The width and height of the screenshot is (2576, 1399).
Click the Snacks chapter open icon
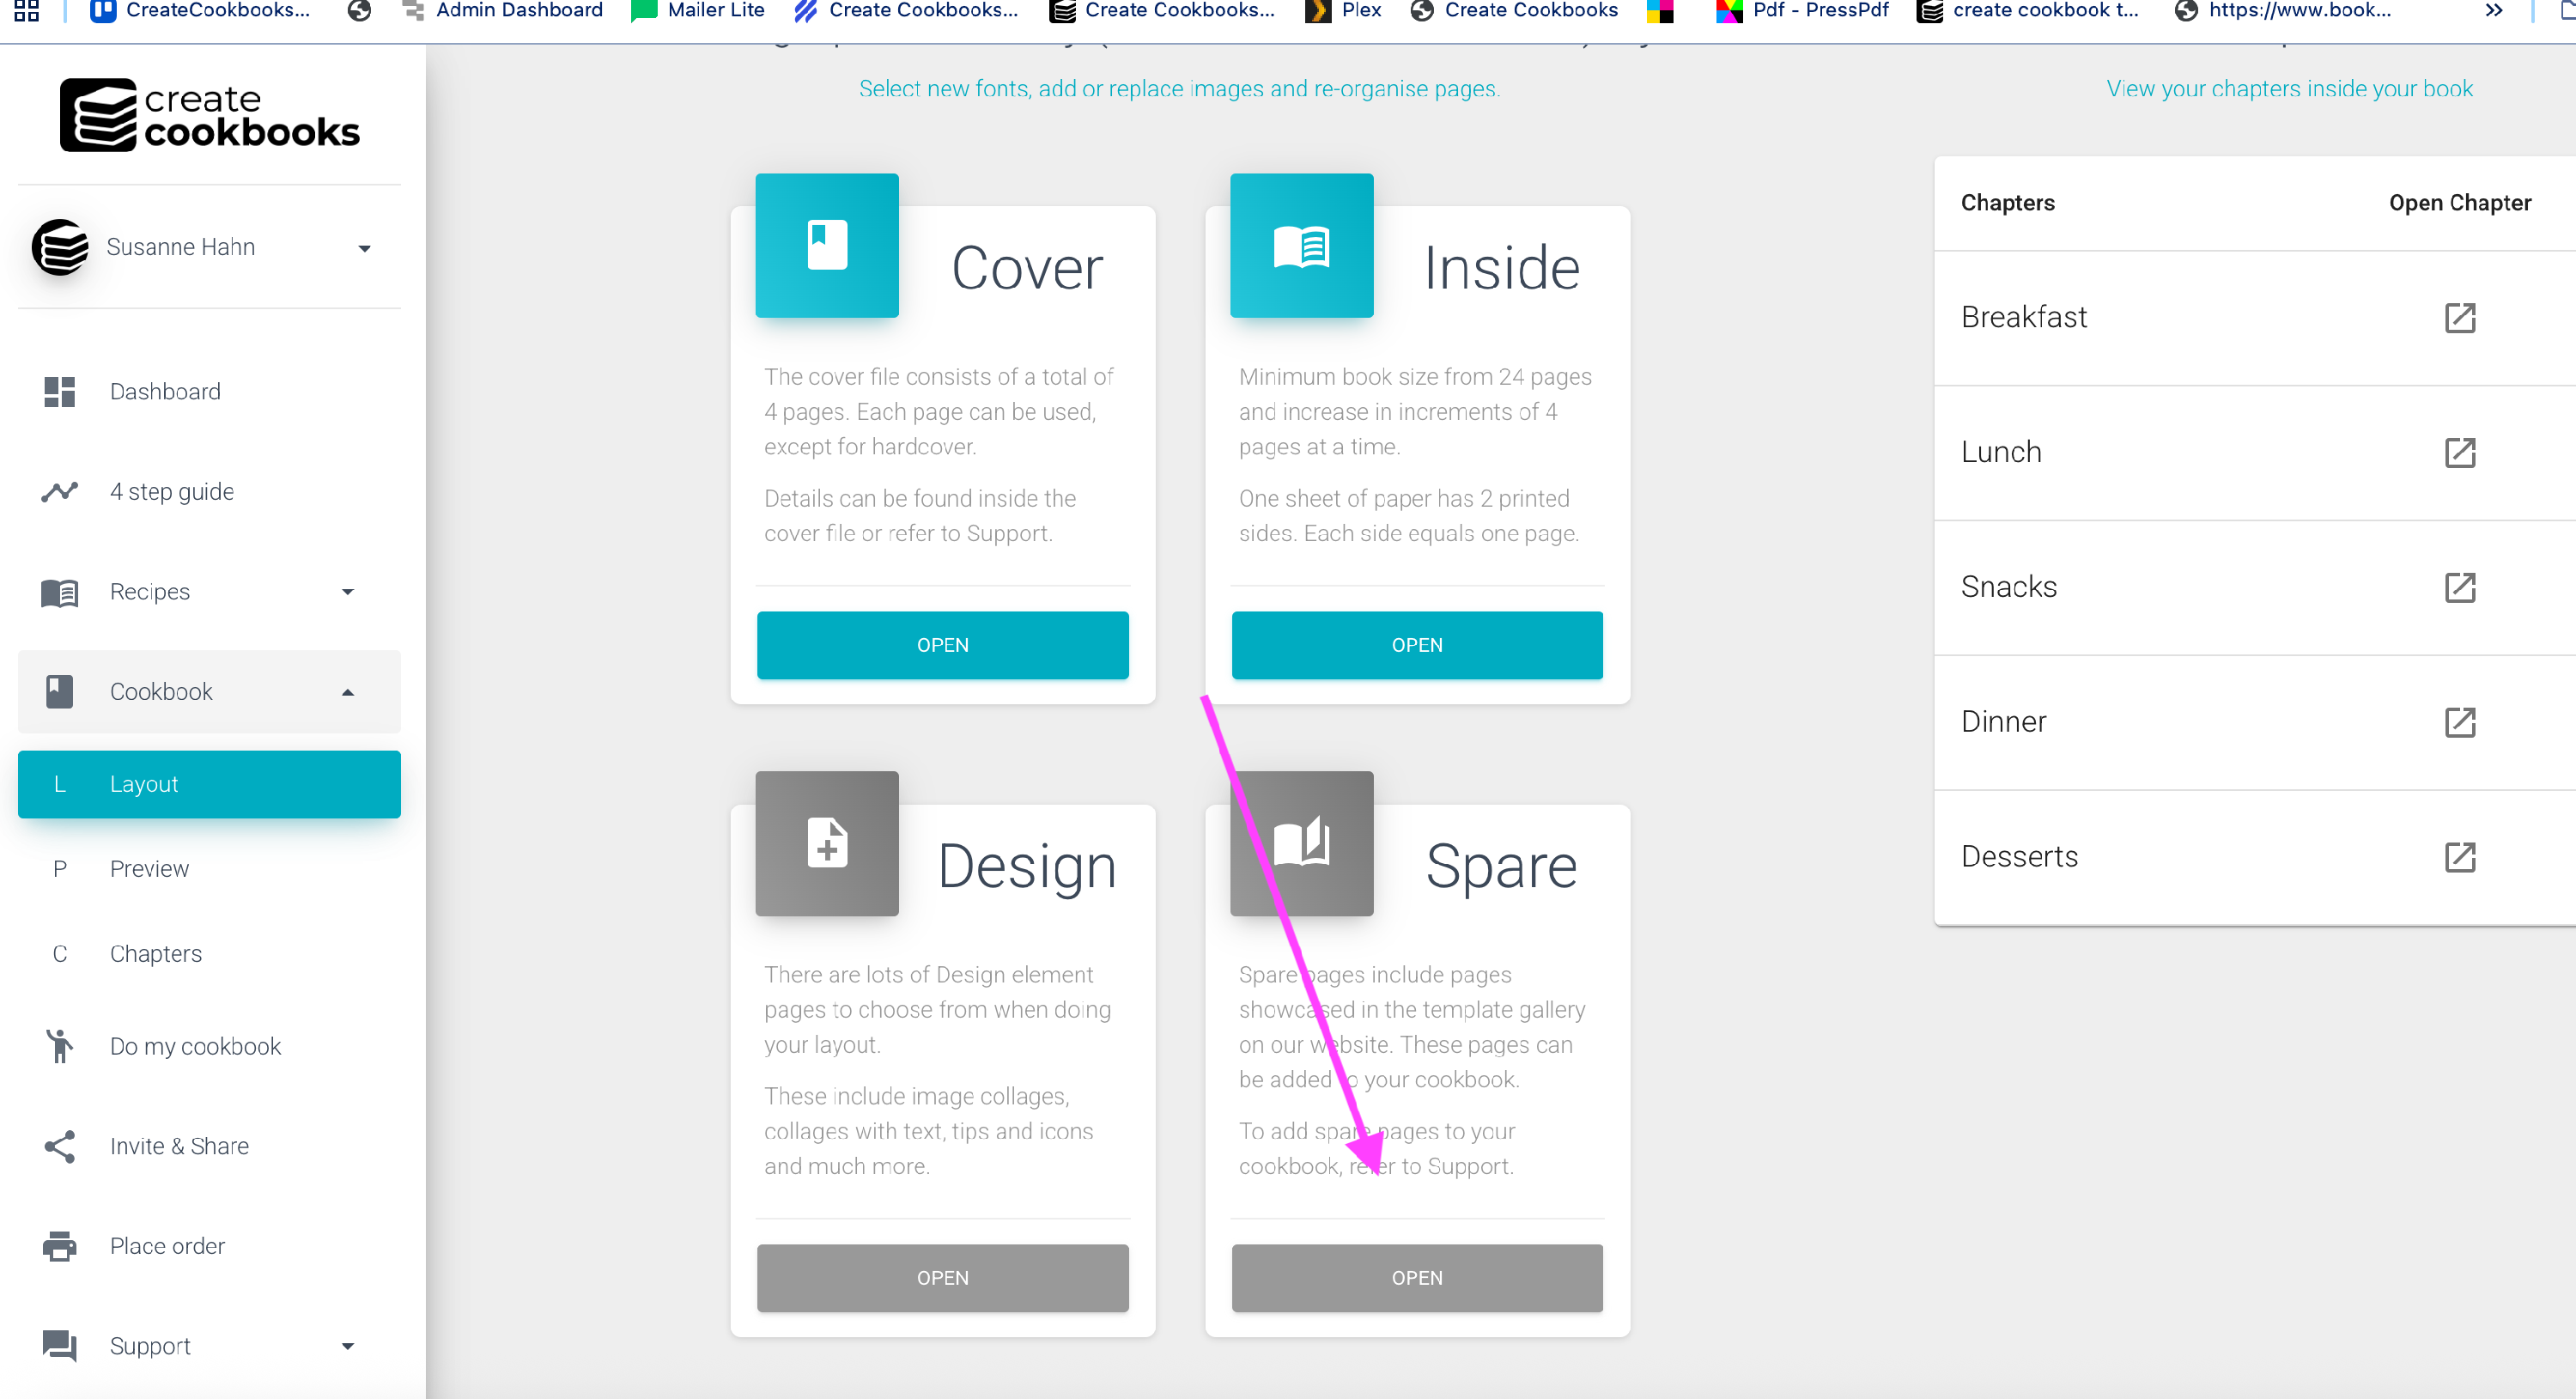[x=2459, y=588]
